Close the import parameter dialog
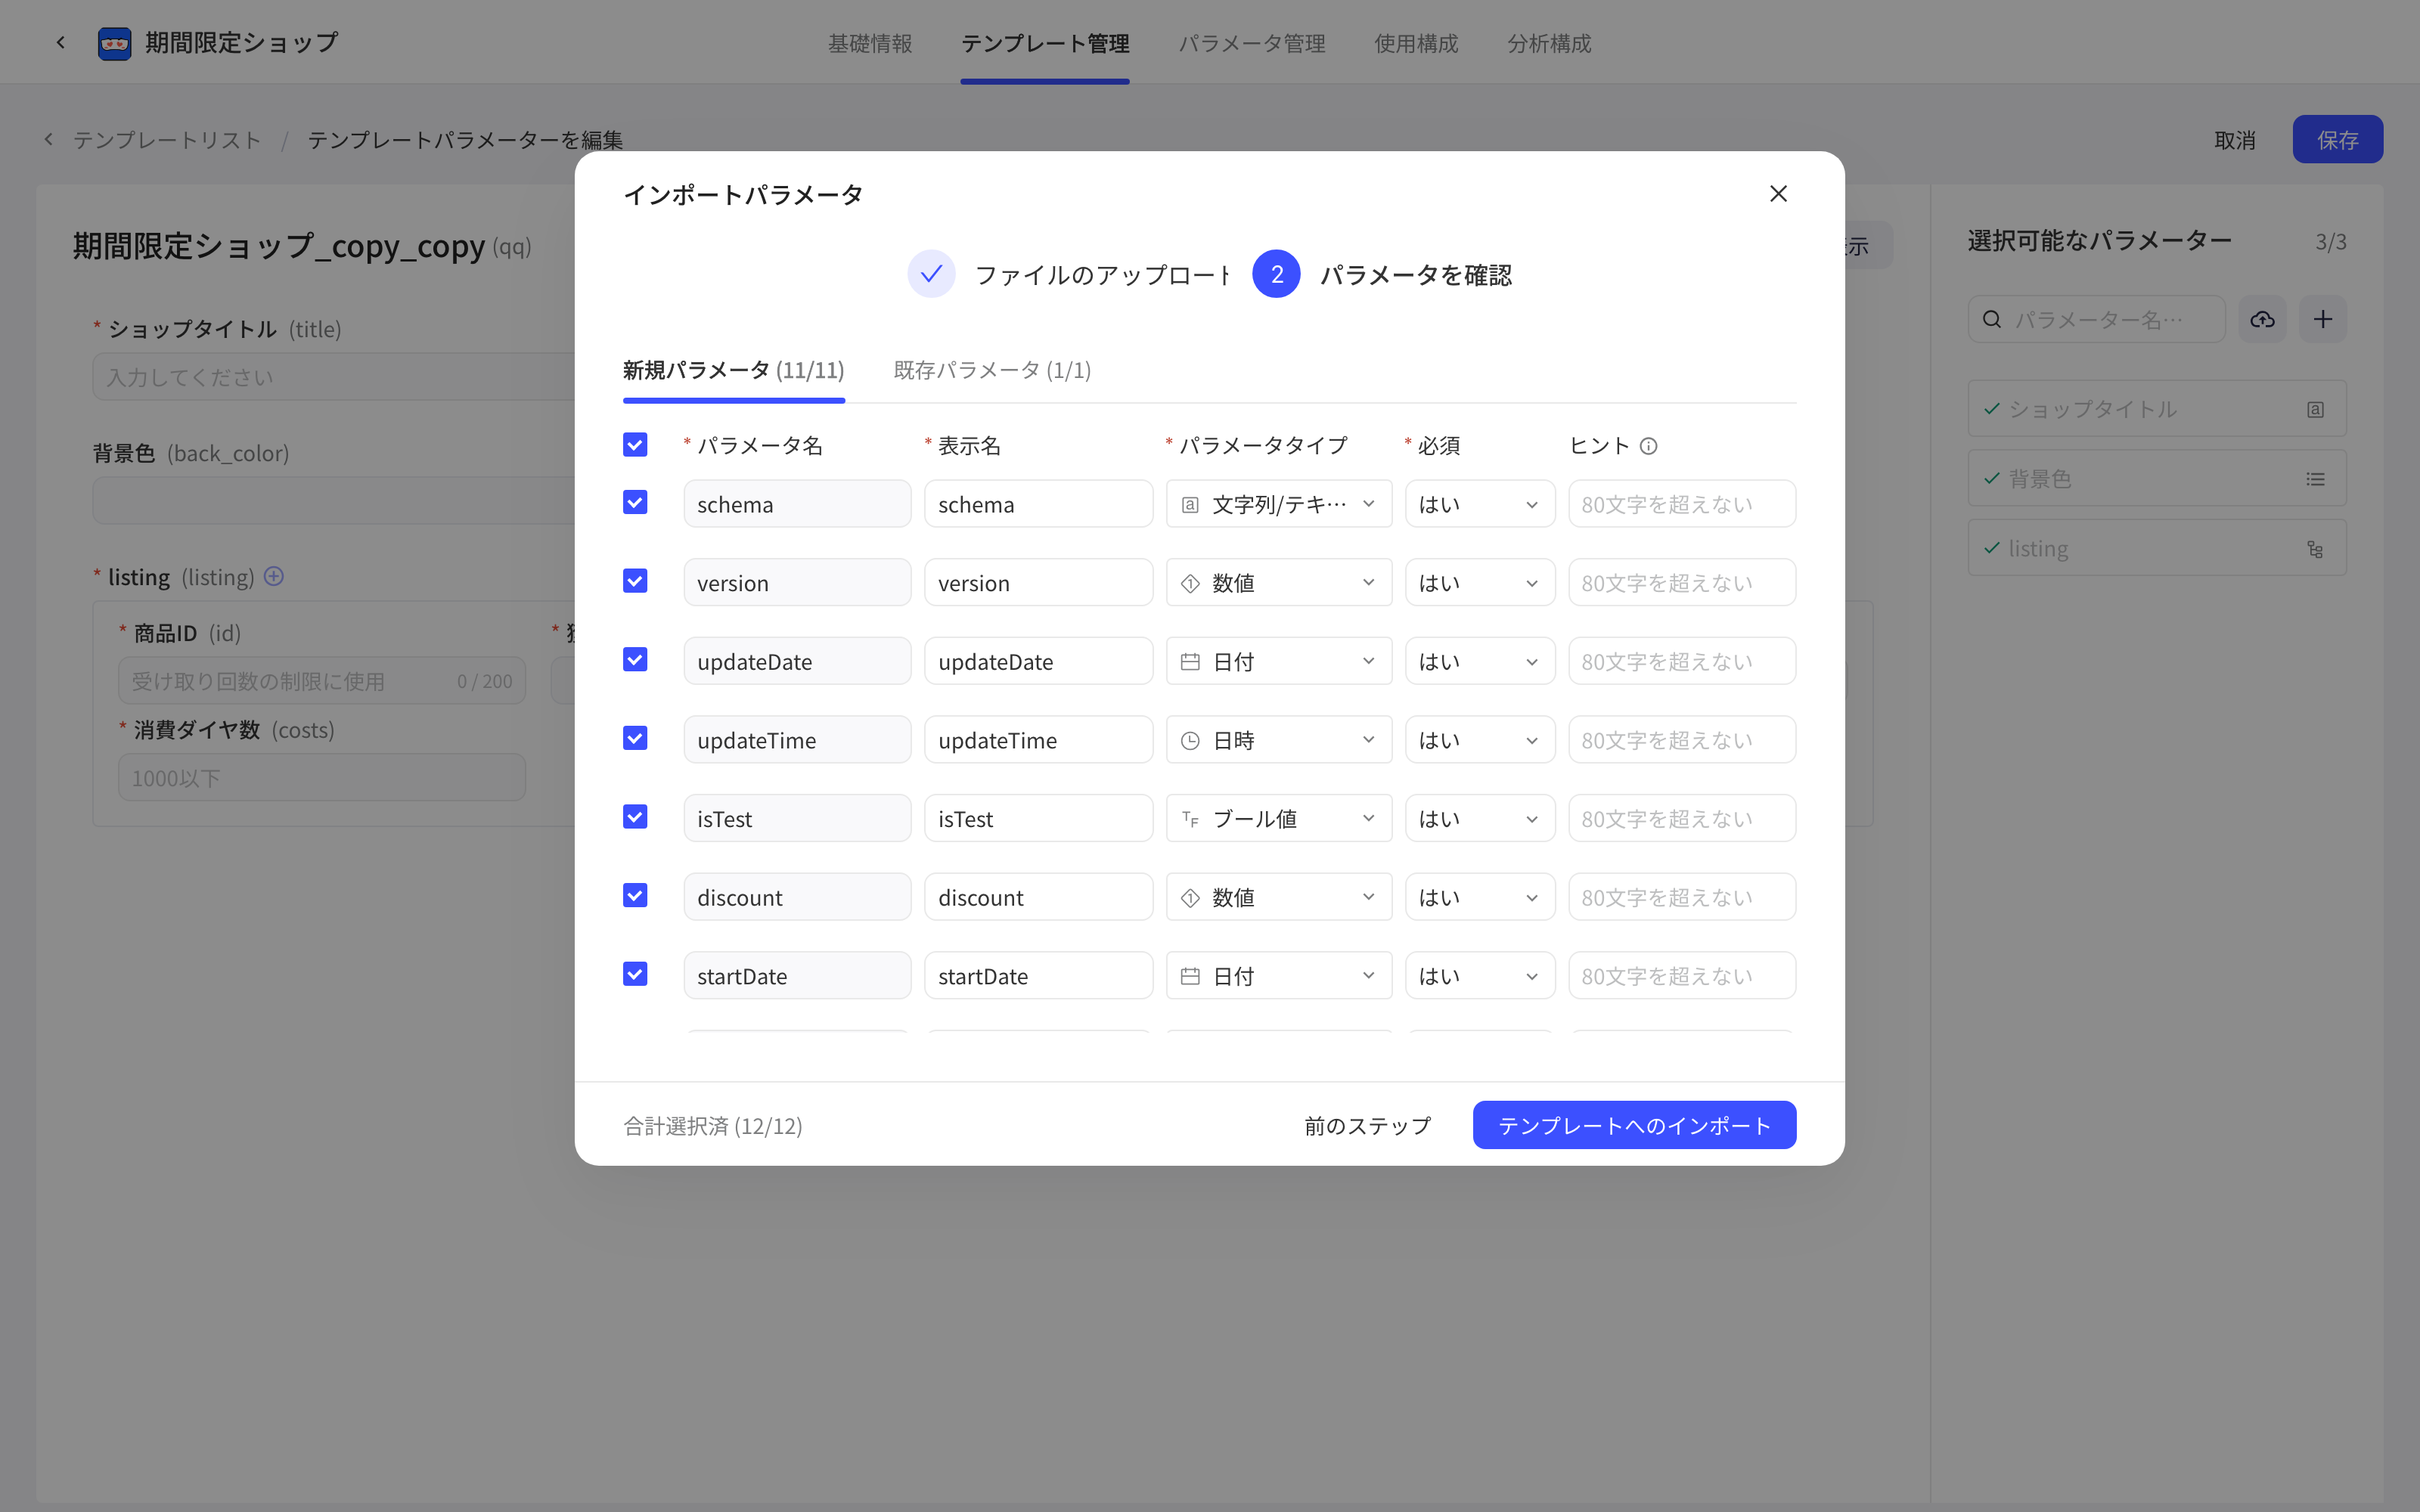Image resolution: width=2420 pixels, height=1512 pixels. tap(1778, 194)
